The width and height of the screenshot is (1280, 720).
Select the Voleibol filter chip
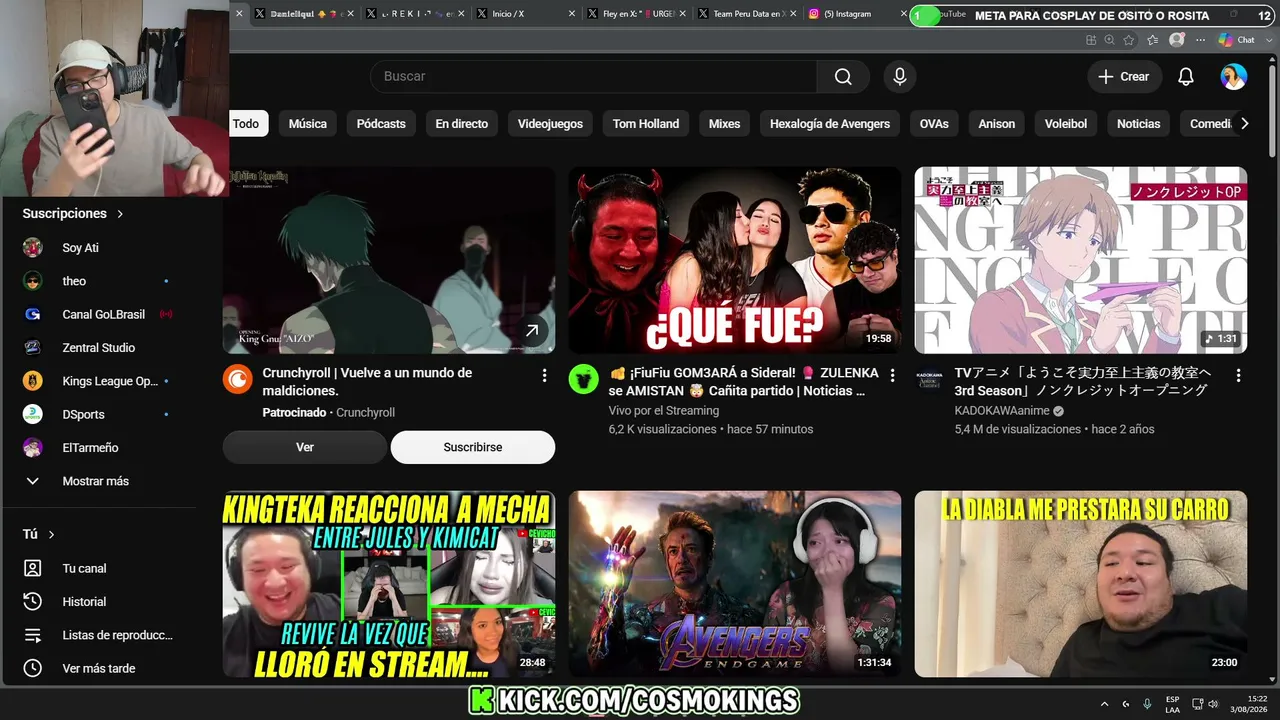[x=1066, y=124]
